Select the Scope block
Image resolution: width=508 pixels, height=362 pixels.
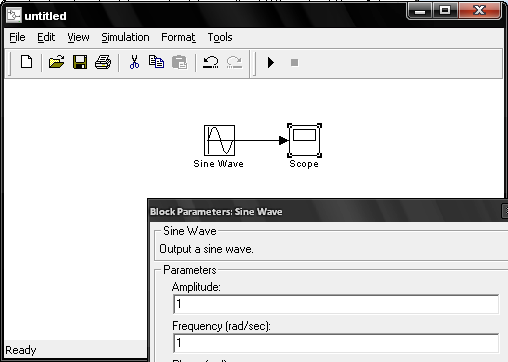pyautogui.click(x=304, y=140)
